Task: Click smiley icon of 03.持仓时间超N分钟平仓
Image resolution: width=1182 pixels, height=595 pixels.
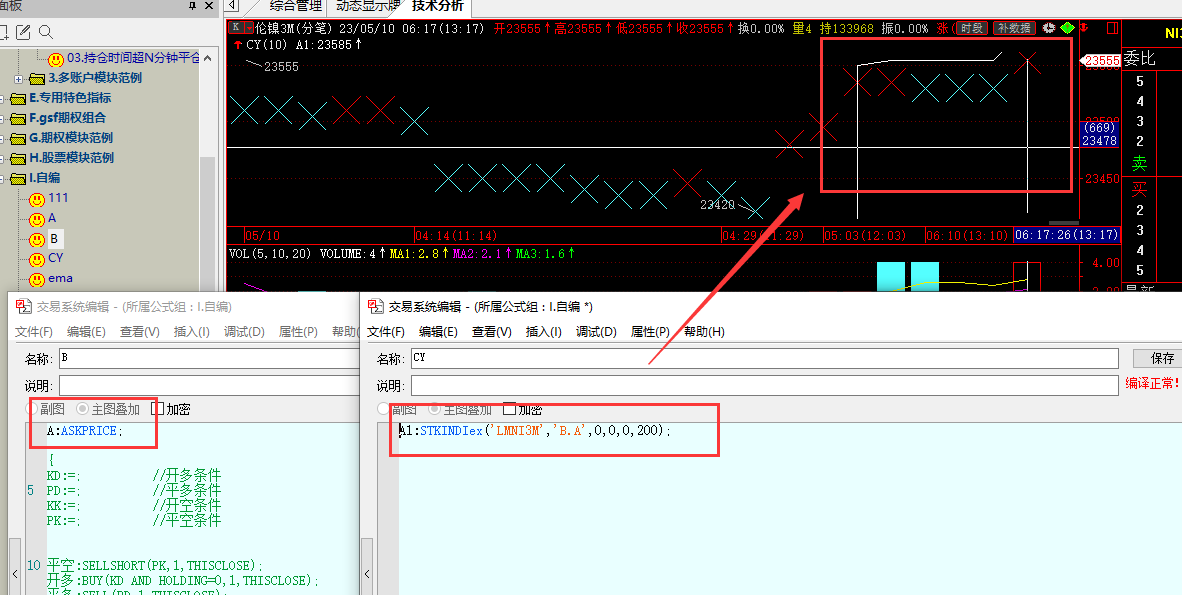Action: click(56, 59)
